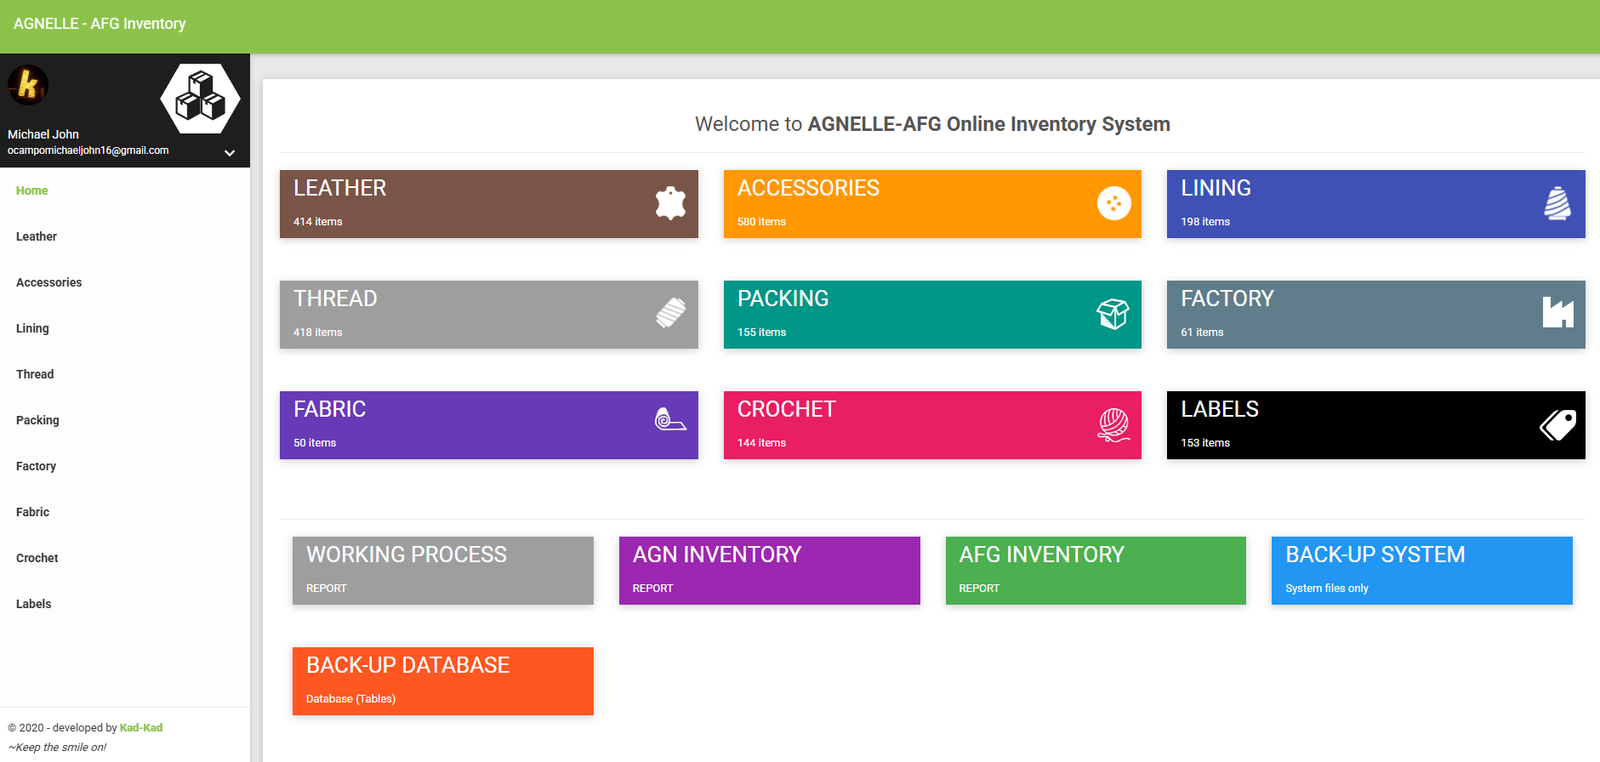This screenshot has width=1600, height=762.
Task: Click the user profile avatar picture
Action: tap(28, 85)
